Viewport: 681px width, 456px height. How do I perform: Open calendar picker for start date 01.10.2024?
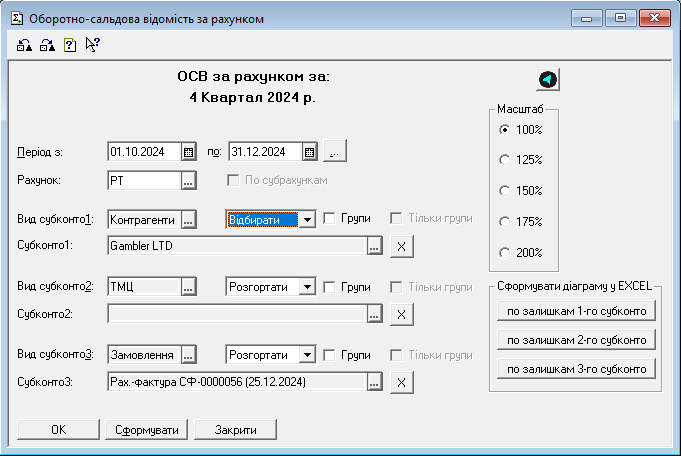188,152
